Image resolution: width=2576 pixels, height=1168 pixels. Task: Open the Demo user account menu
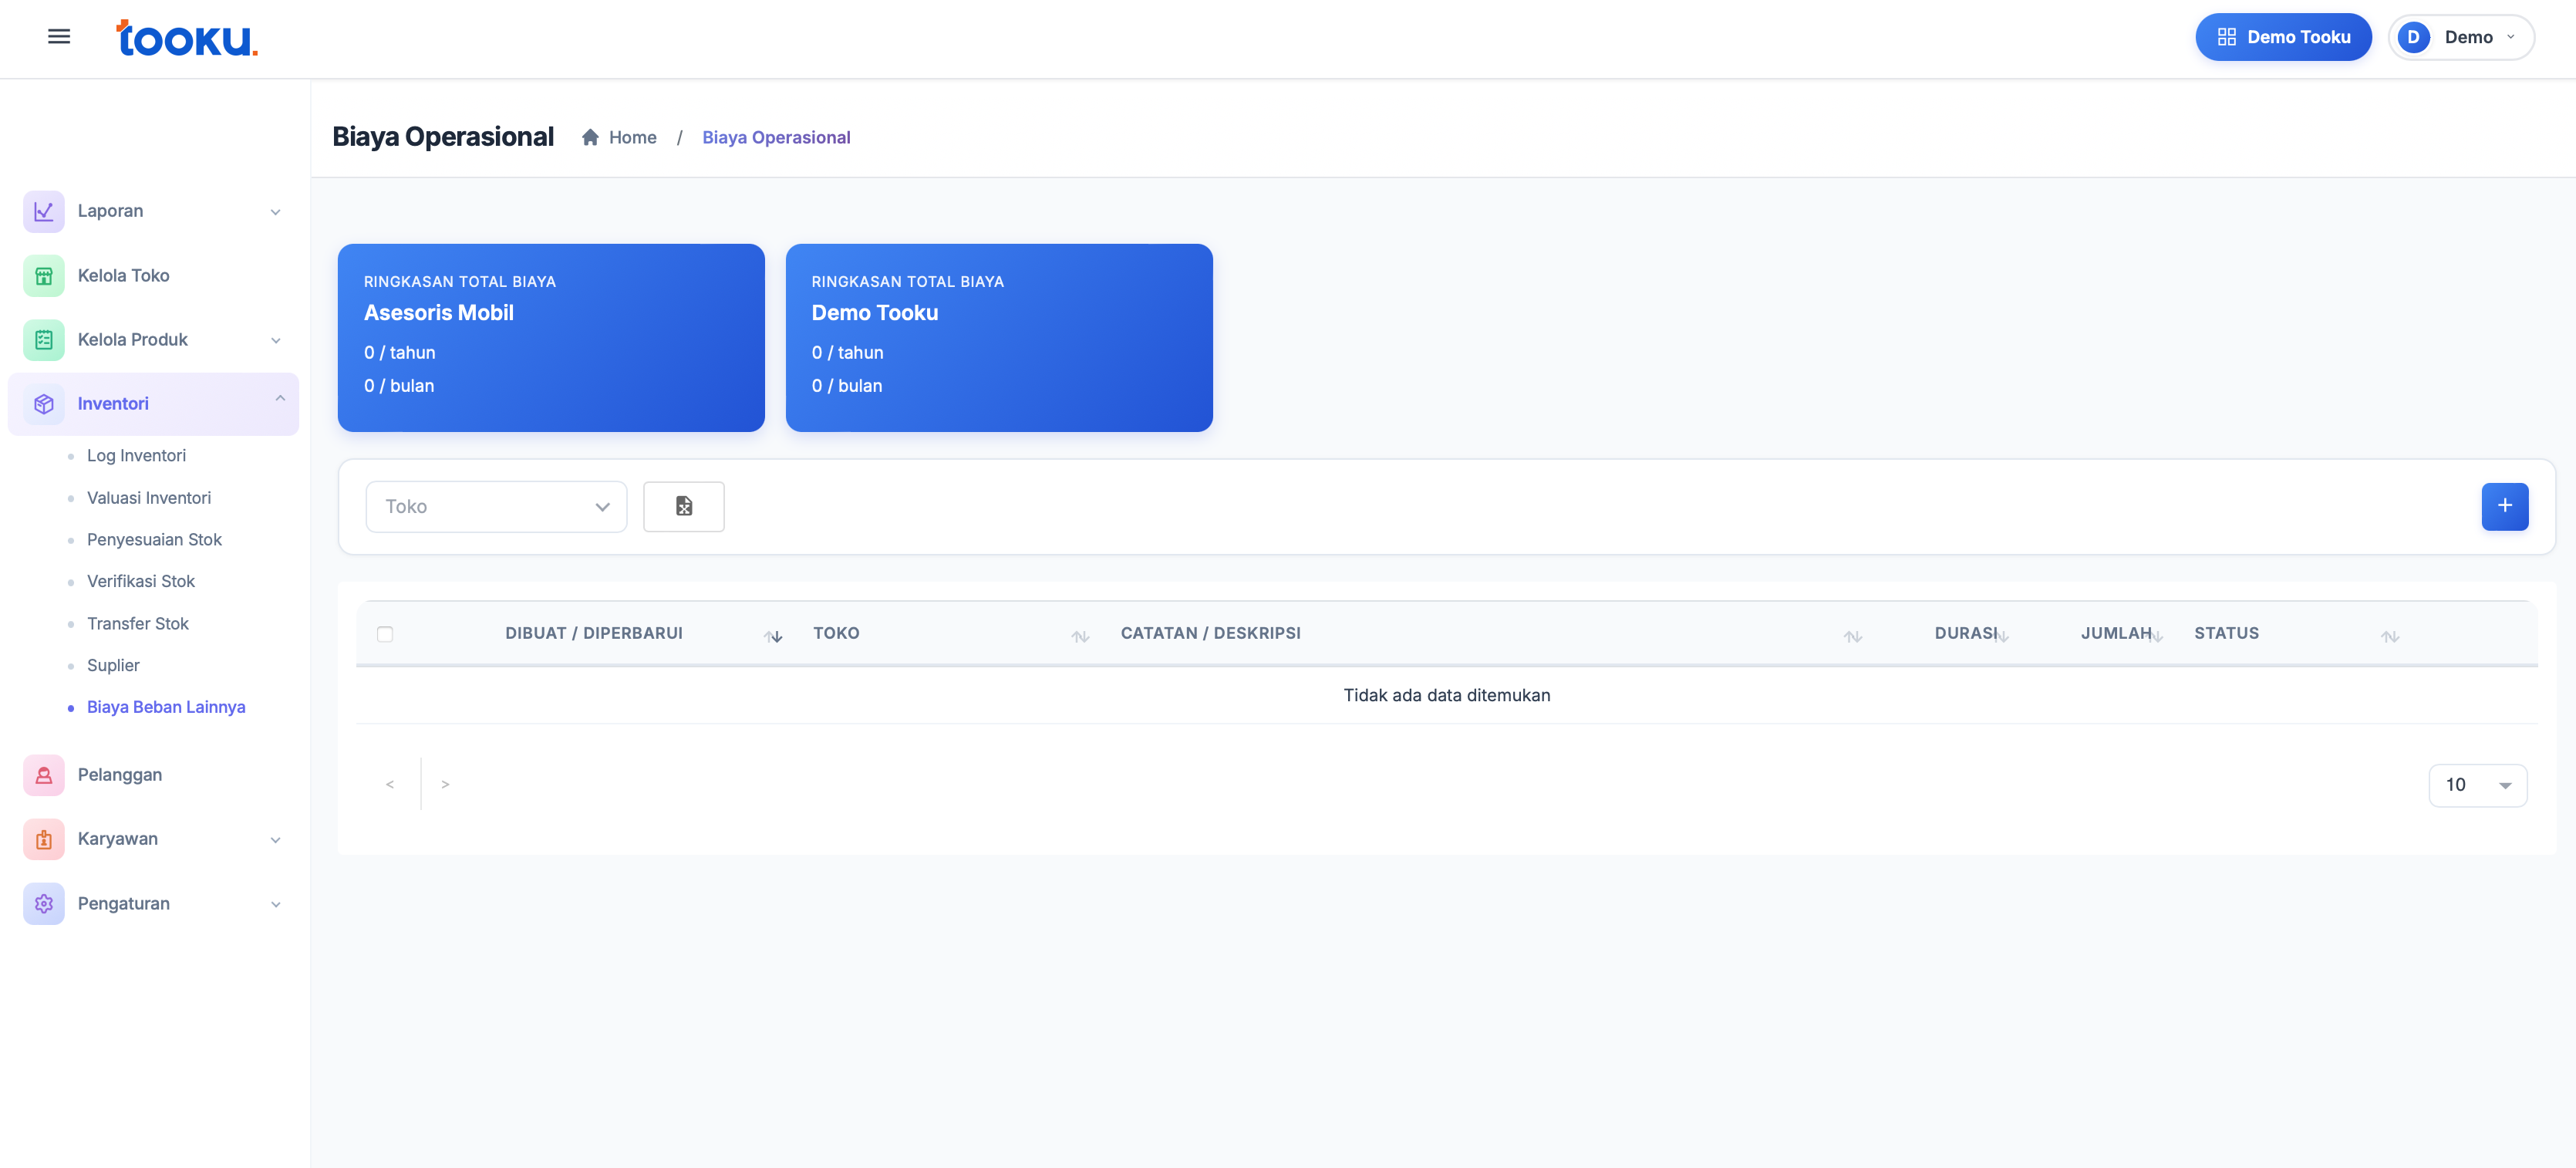click(x=2461, y=37)
